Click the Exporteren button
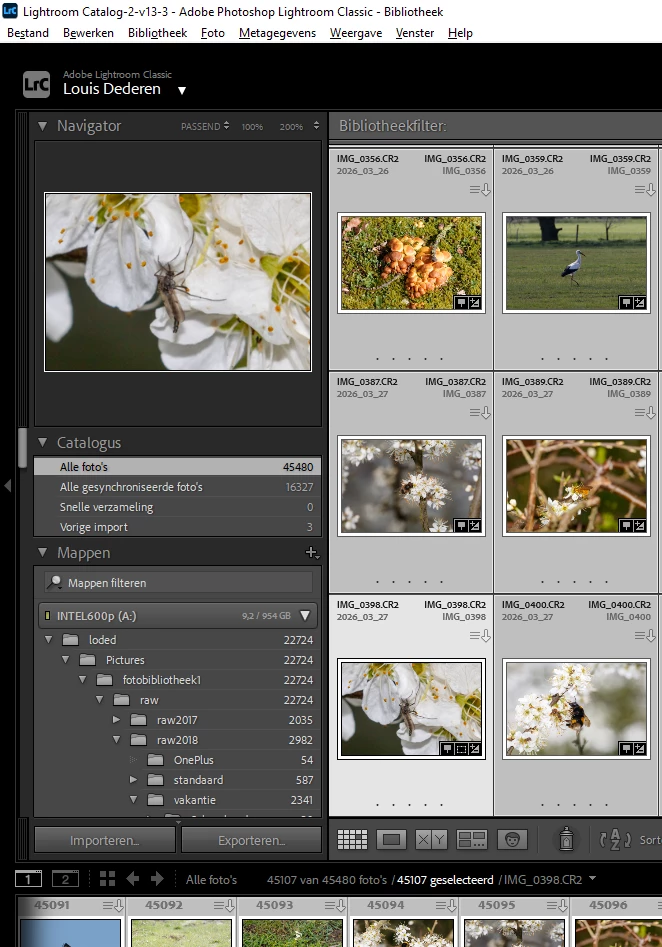662x947 pixels. (x=251, y=840)
